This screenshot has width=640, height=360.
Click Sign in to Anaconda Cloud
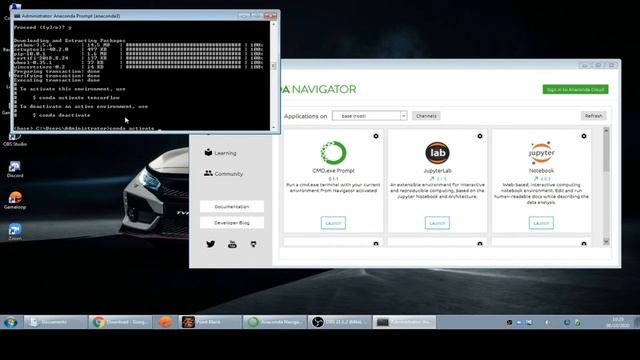click(x=575, y=89)
